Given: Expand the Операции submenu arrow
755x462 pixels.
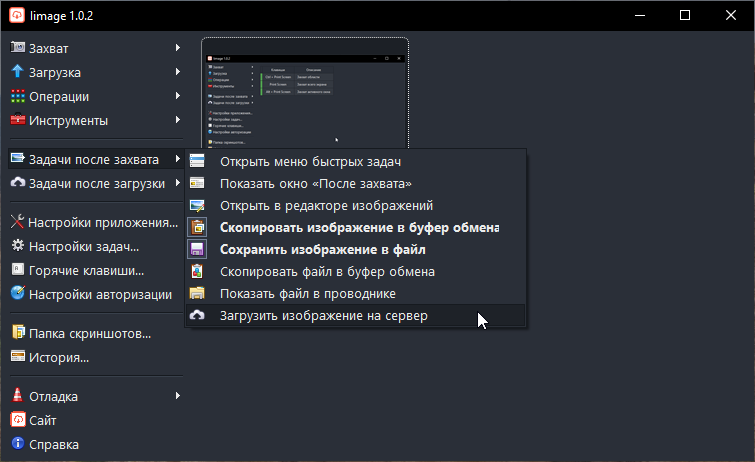Looking at the screenshot, I should point(178,96).
